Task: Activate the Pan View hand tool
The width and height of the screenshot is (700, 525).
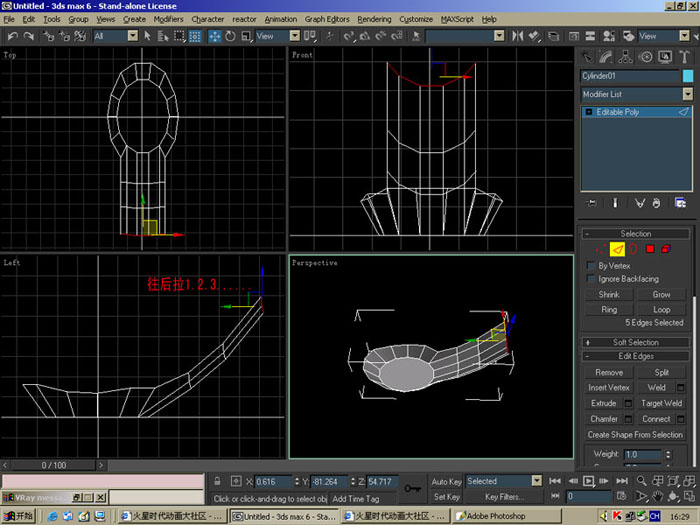Action: (657, 496)
